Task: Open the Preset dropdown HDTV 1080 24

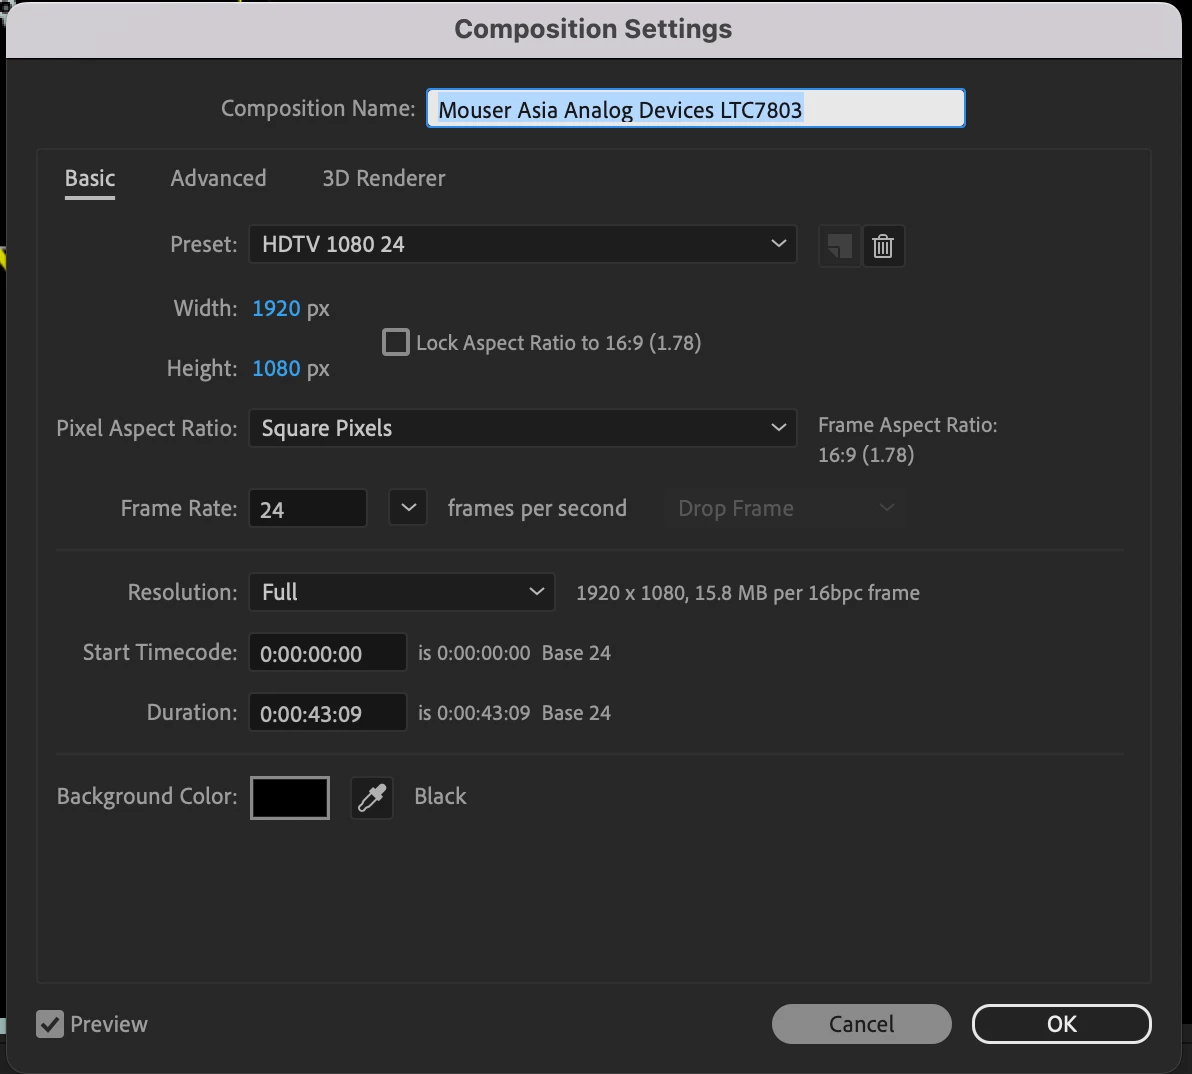Action: pyautogui.click(x=522, y=244)
